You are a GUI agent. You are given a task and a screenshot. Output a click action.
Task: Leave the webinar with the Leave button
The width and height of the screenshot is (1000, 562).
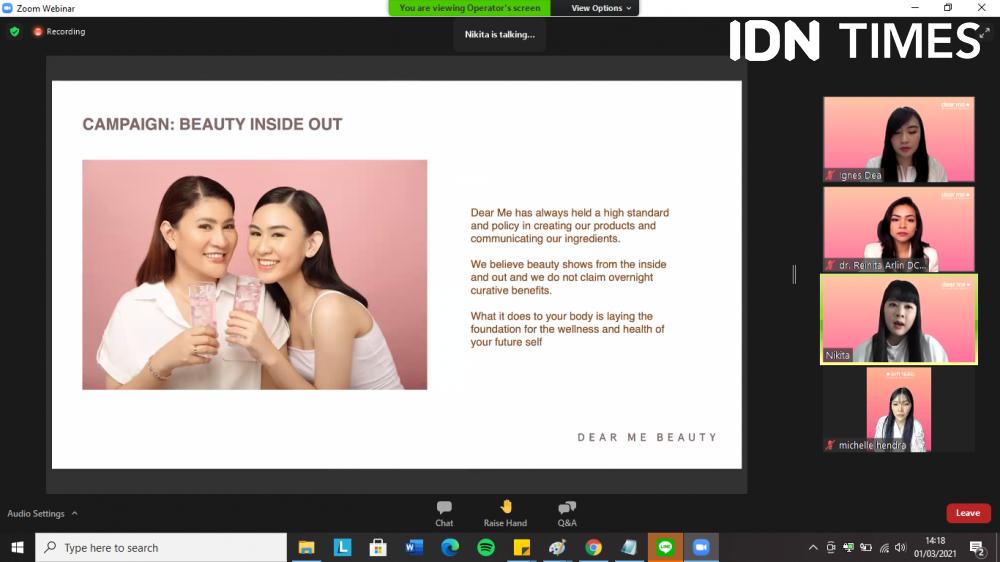[x=967, y=513]
